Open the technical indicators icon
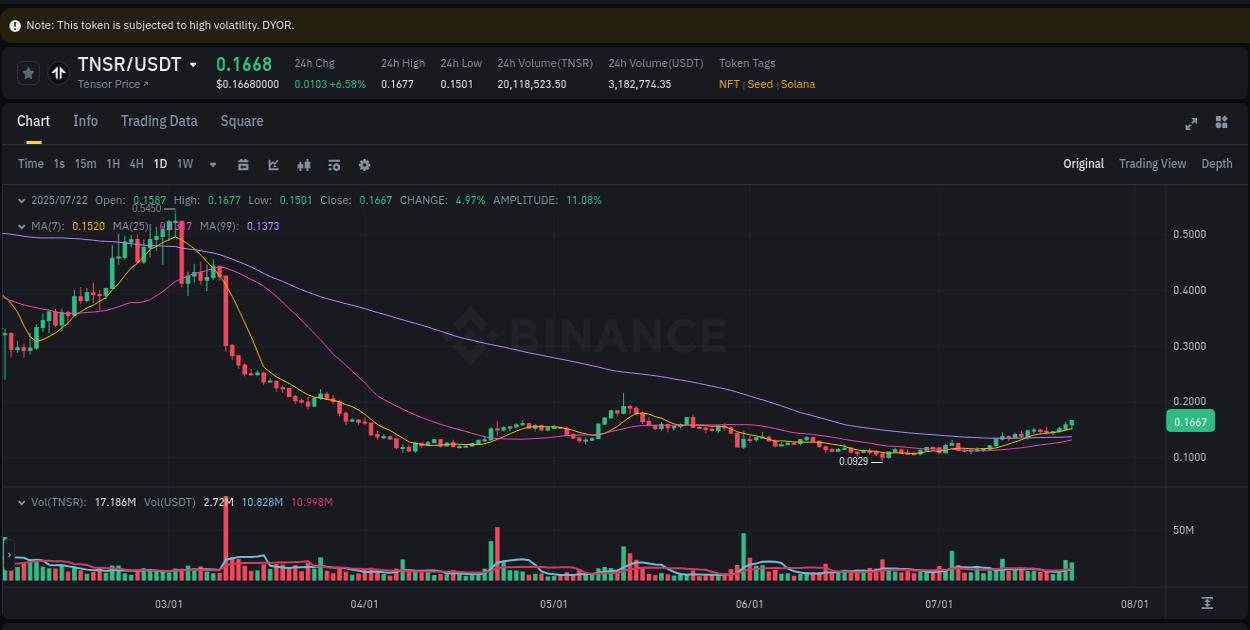This screenshot has width=1250, height=630. (x=304, y=164)
